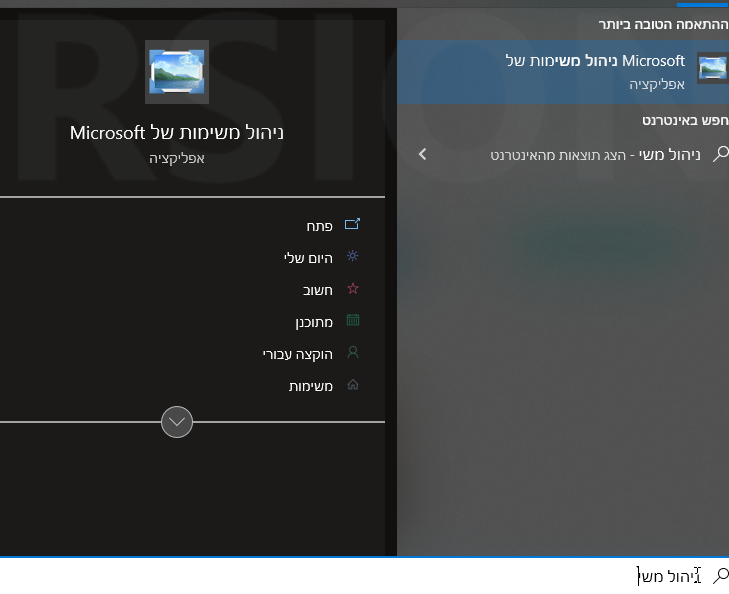
Task: Select web result ניהול משי - הצג תוצאות מהאינטרנט
Action: pos(563,154)
